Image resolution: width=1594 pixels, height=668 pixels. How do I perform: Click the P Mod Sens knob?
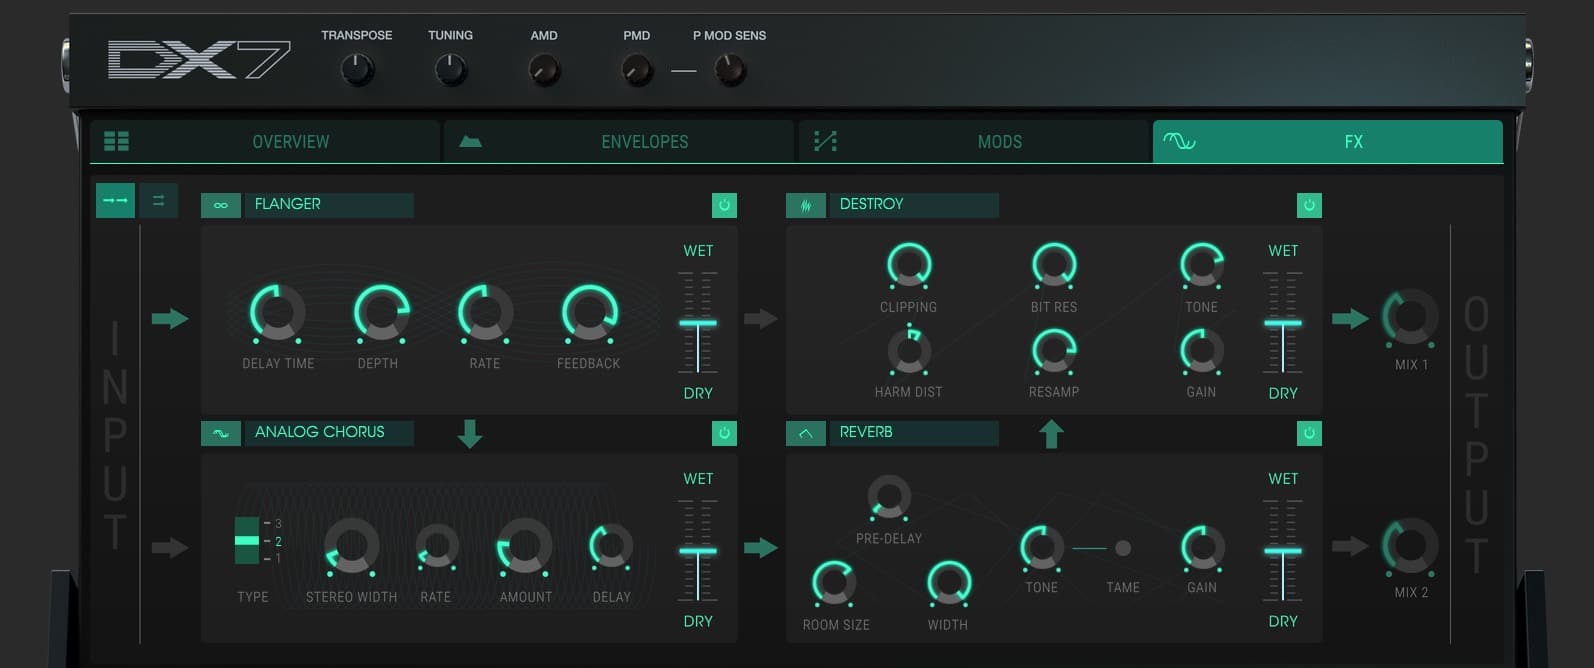click(730, 70)
